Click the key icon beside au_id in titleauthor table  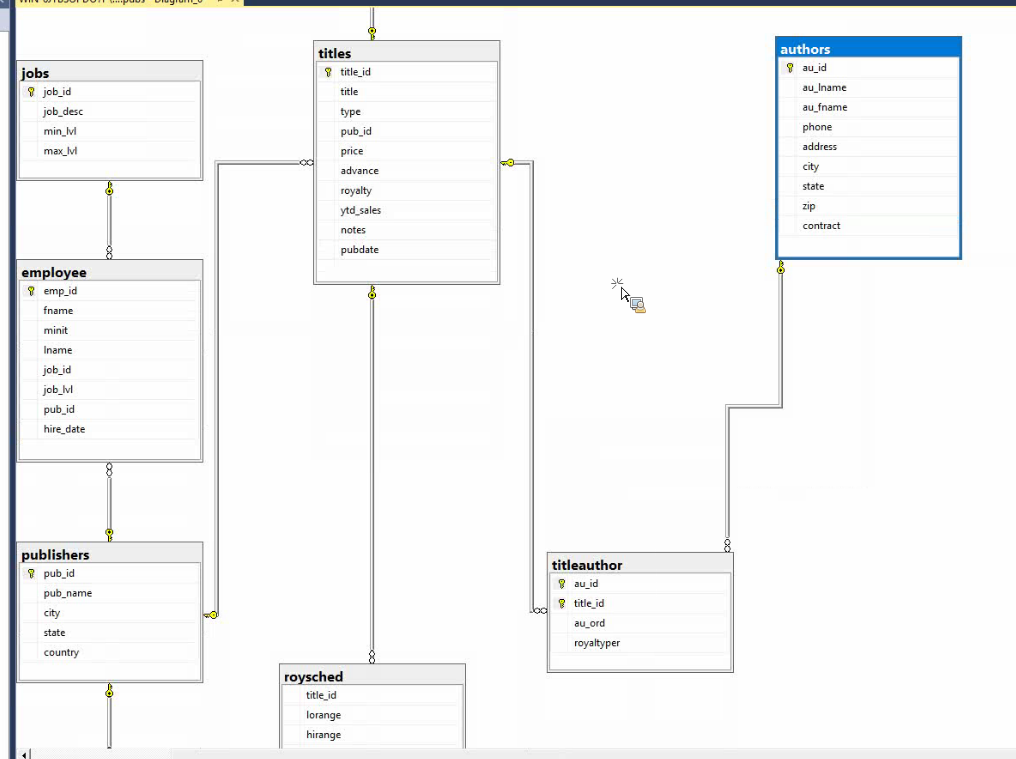[x=562, y=583]
